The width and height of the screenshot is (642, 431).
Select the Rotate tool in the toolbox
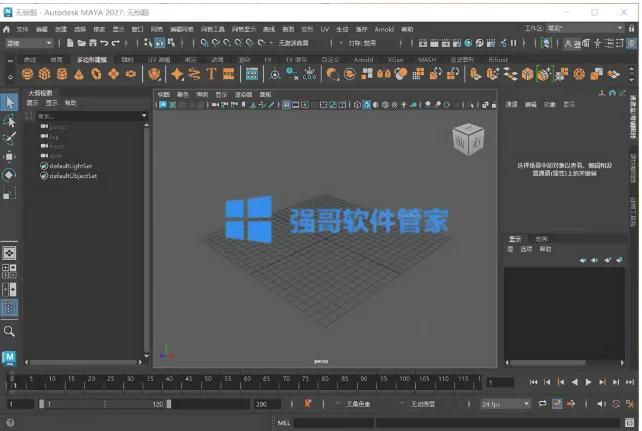(9, 175)
